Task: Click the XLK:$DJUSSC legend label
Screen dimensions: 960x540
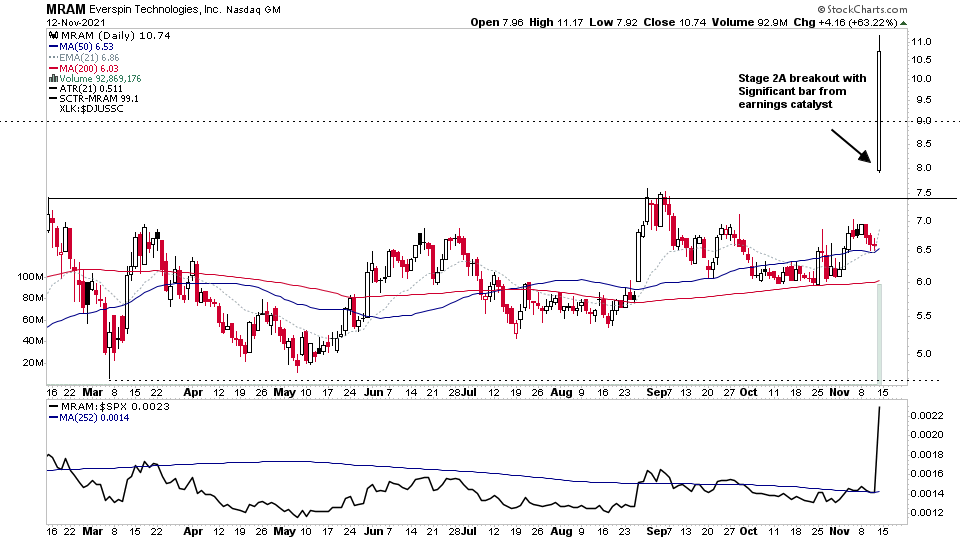Action: coord(91,108)
